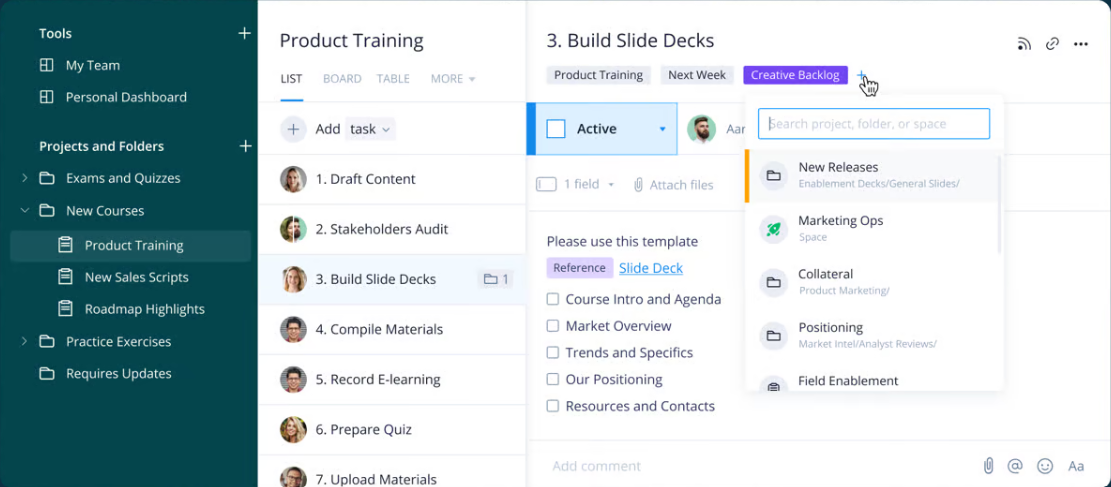
Task: Expand the Exams and Quizzes folder
Action: coord(24,178)
